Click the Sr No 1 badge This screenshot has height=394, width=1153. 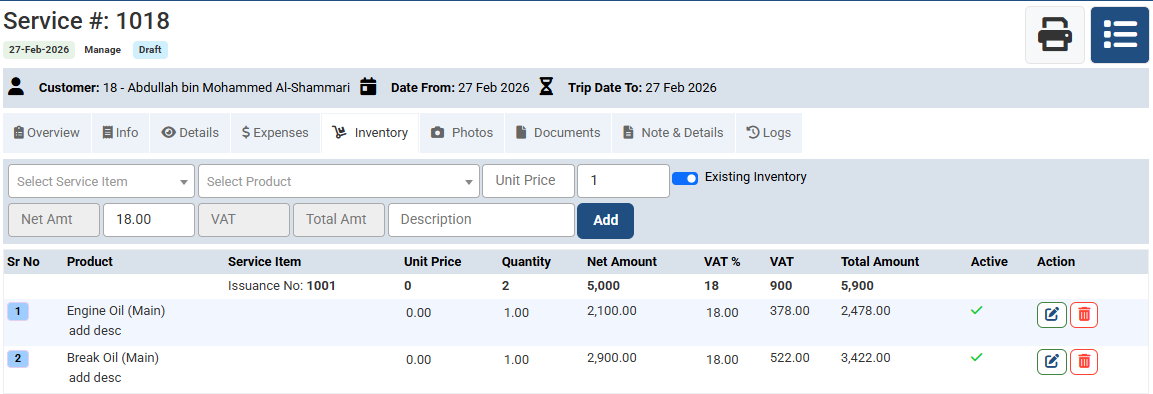(18, 311)
